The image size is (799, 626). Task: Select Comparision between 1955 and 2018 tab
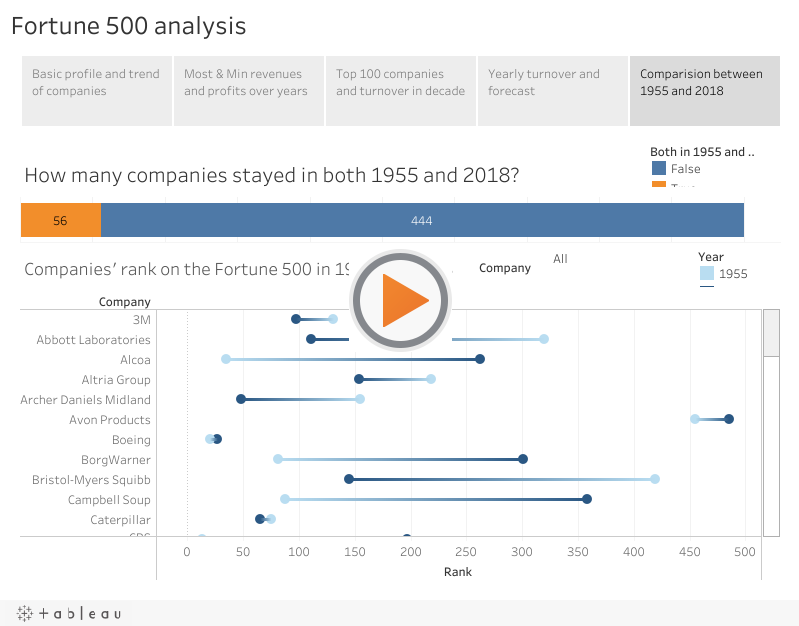coord(705,91)
